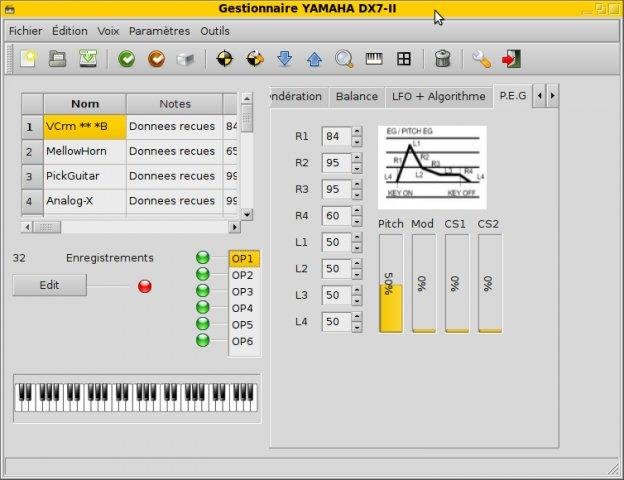Click the piano keyboard toolbar icon
Screen dimensions: 624x480
click(x=374, y=59)
